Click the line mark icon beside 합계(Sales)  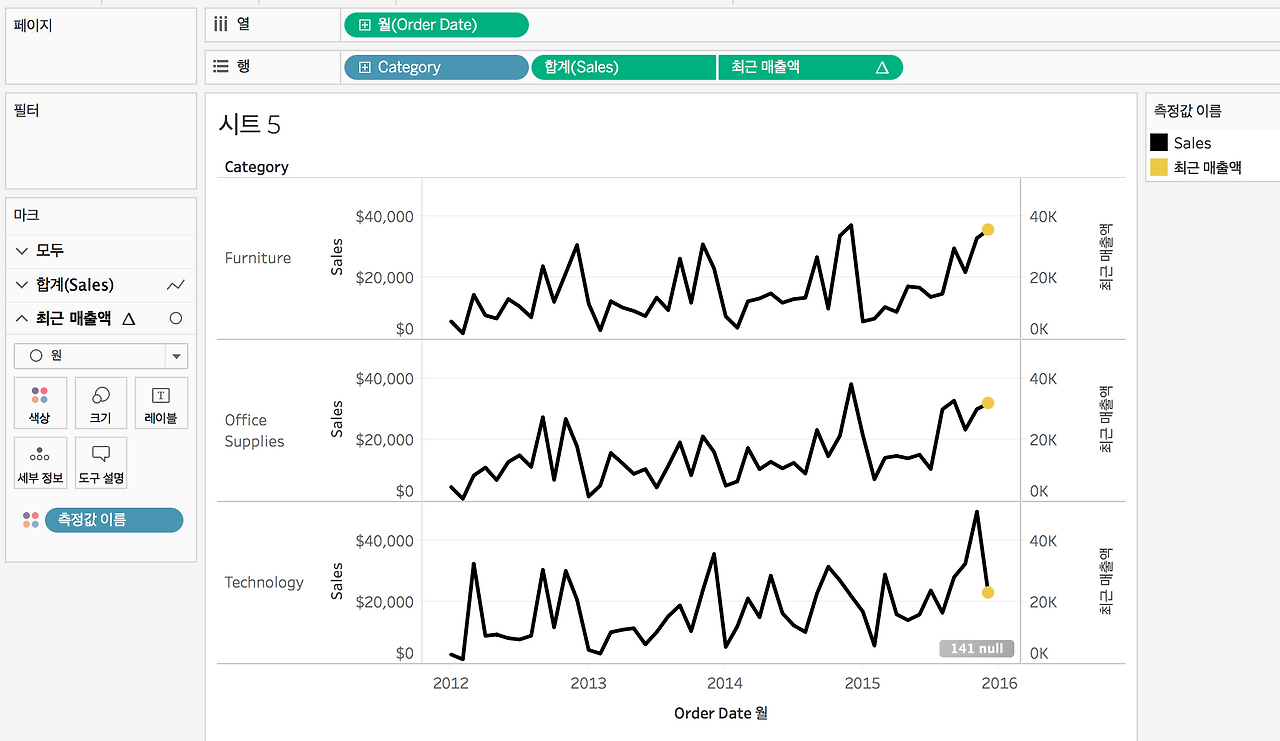pos(176,285)
